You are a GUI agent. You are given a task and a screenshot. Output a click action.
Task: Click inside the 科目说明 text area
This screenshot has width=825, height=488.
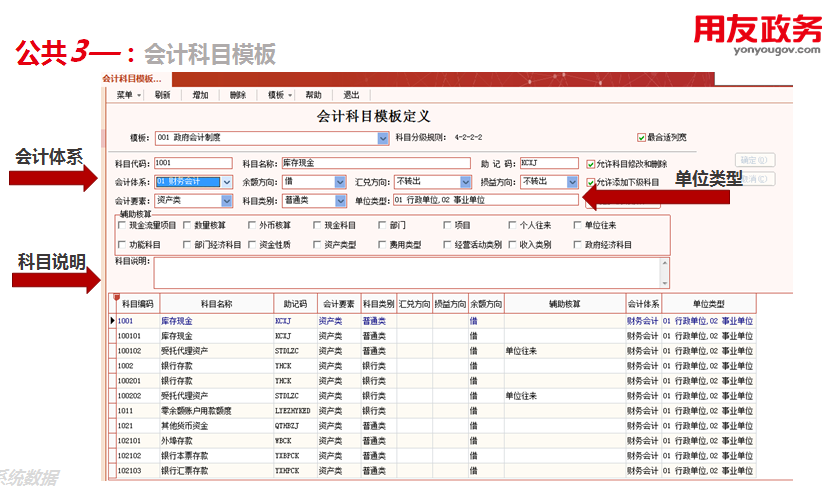pyautogui.click(x=408, y=273)
